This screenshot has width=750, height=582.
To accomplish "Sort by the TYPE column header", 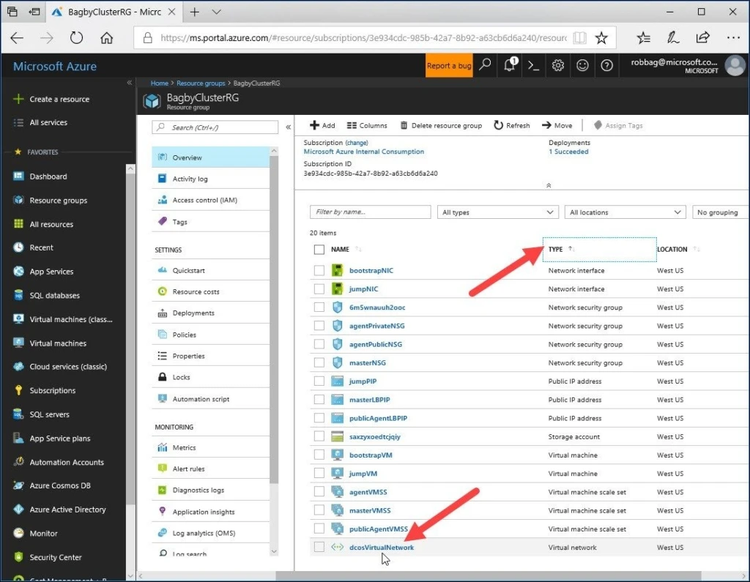I will (556, 249).
